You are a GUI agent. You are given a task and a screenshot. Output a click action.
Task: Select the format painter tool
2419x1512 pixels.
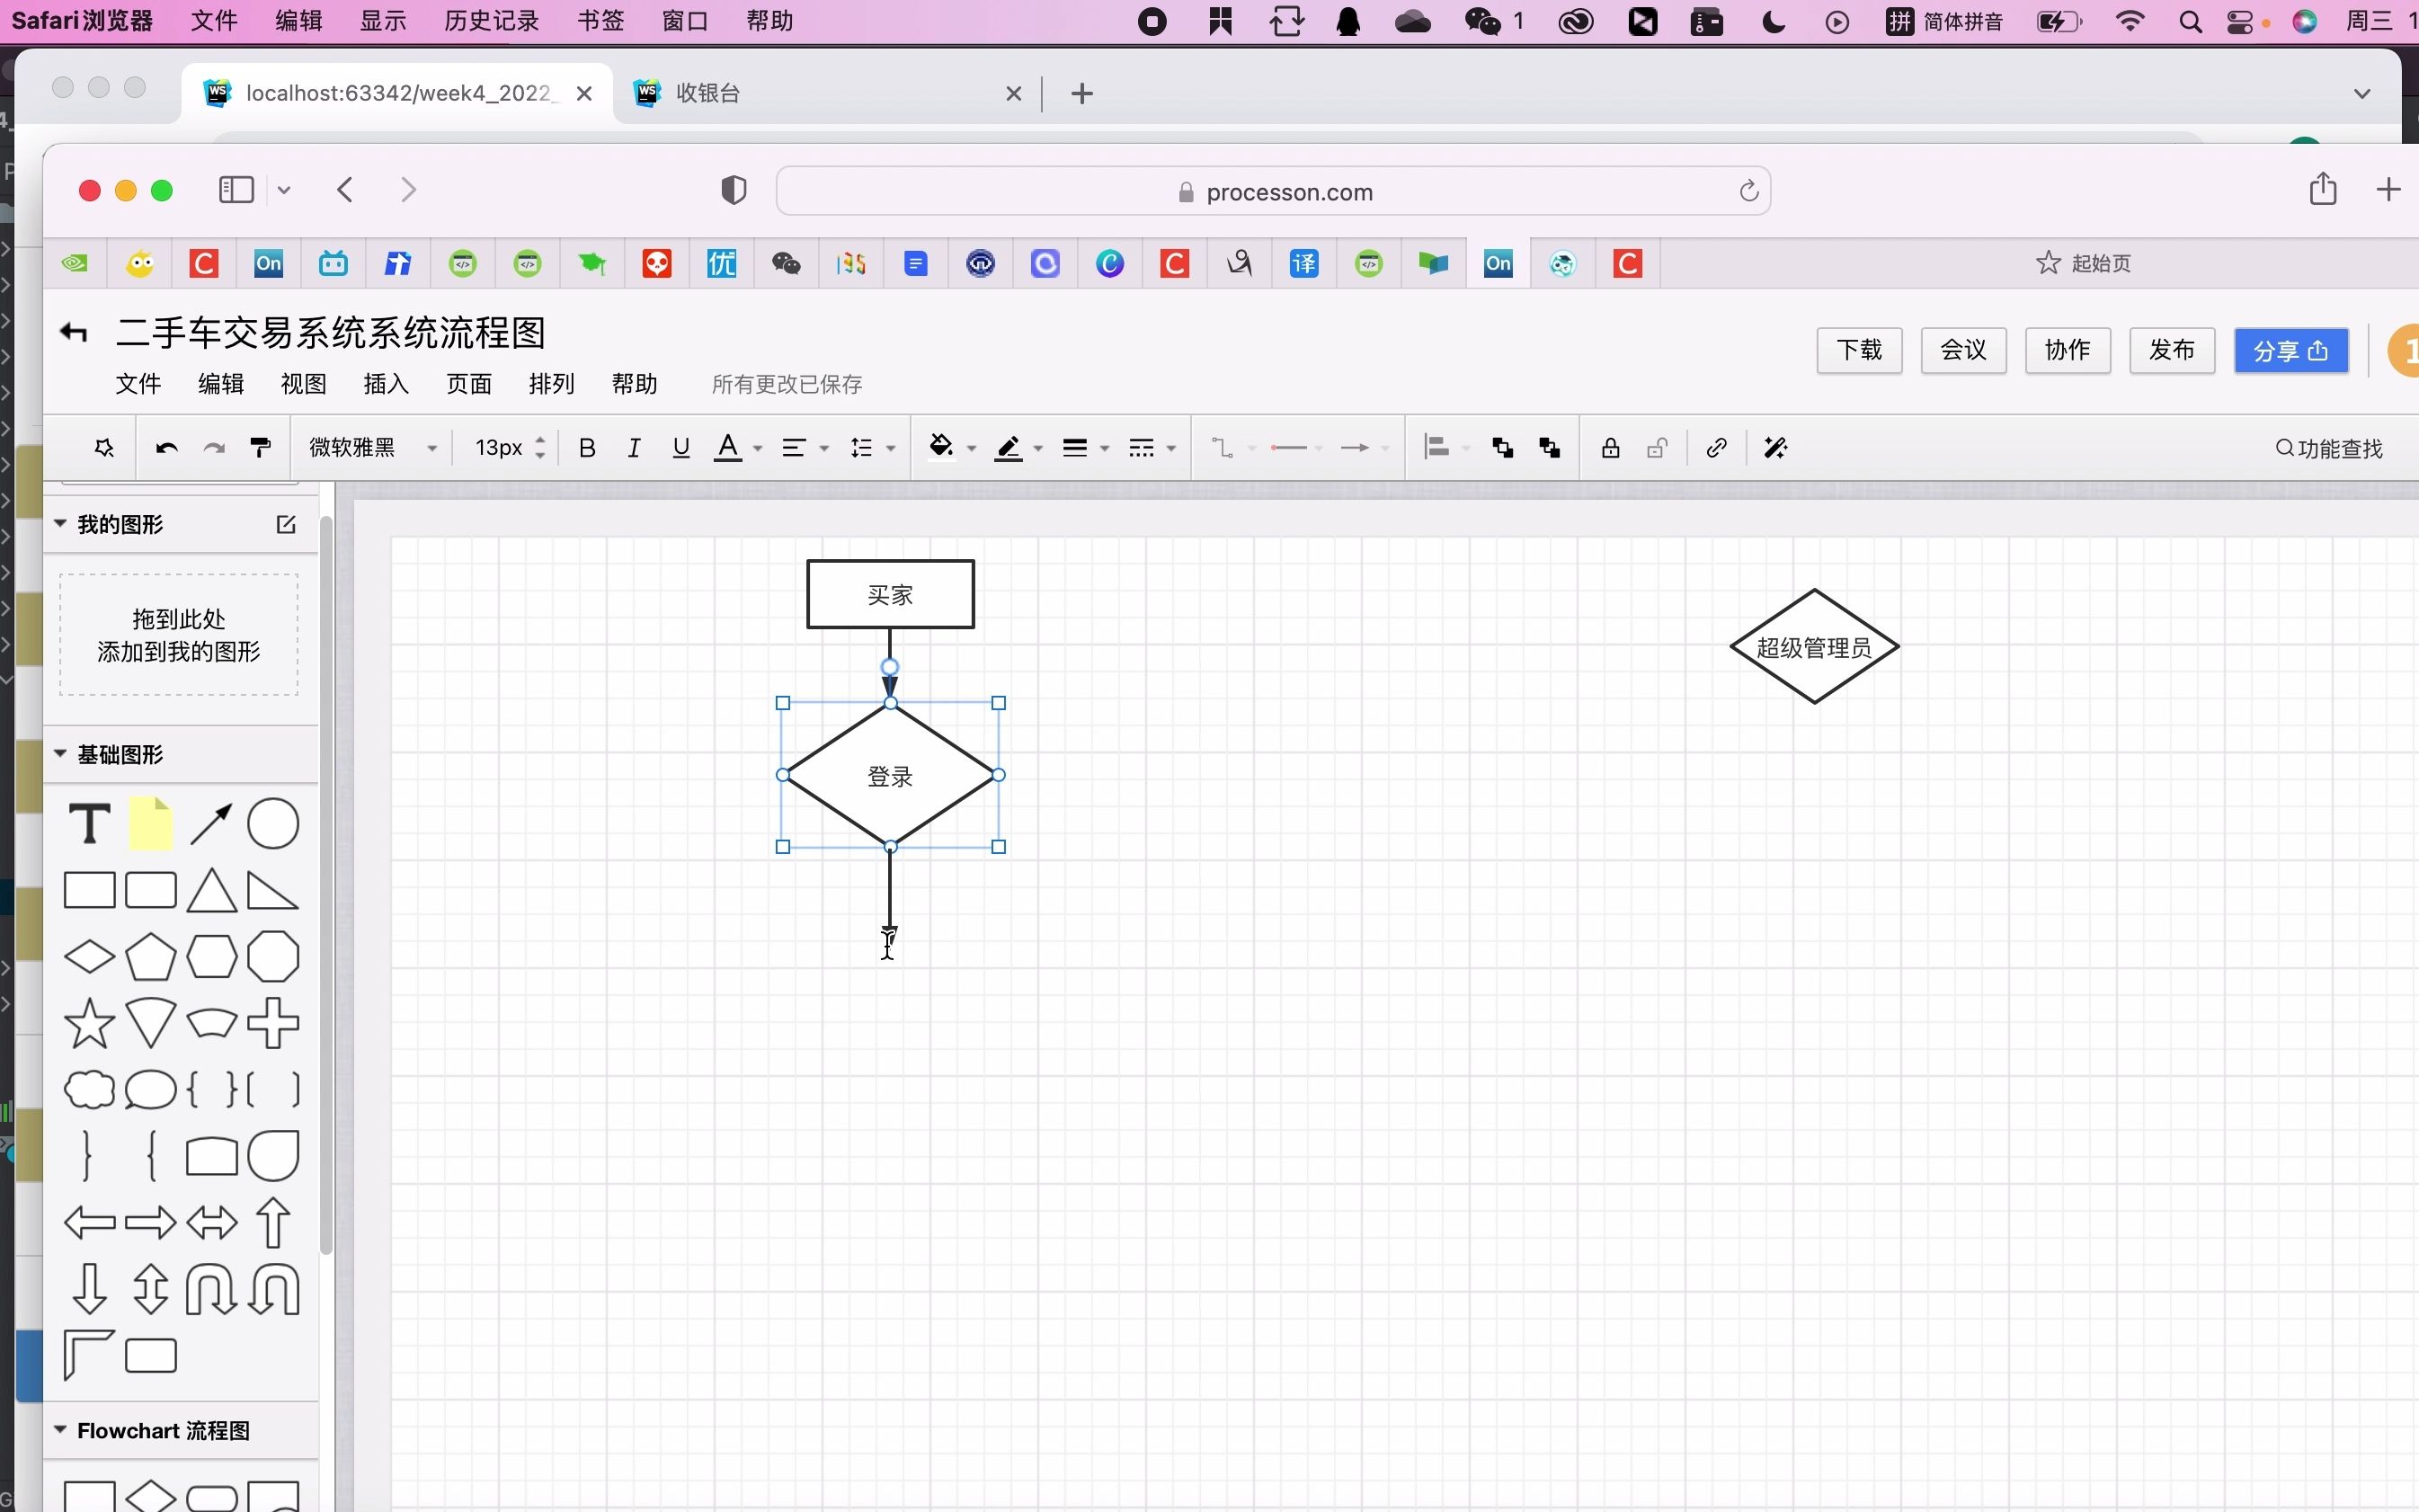pos(260,448)
